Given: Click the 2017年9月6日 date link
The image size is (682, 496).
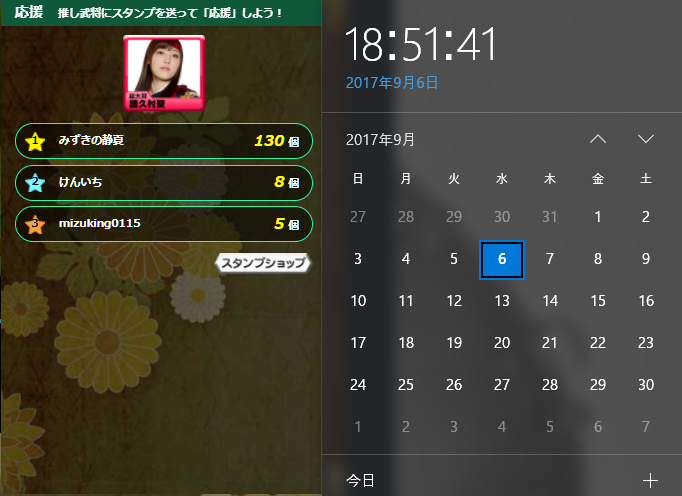Looking at the screenshot, I should click(391, 82).
